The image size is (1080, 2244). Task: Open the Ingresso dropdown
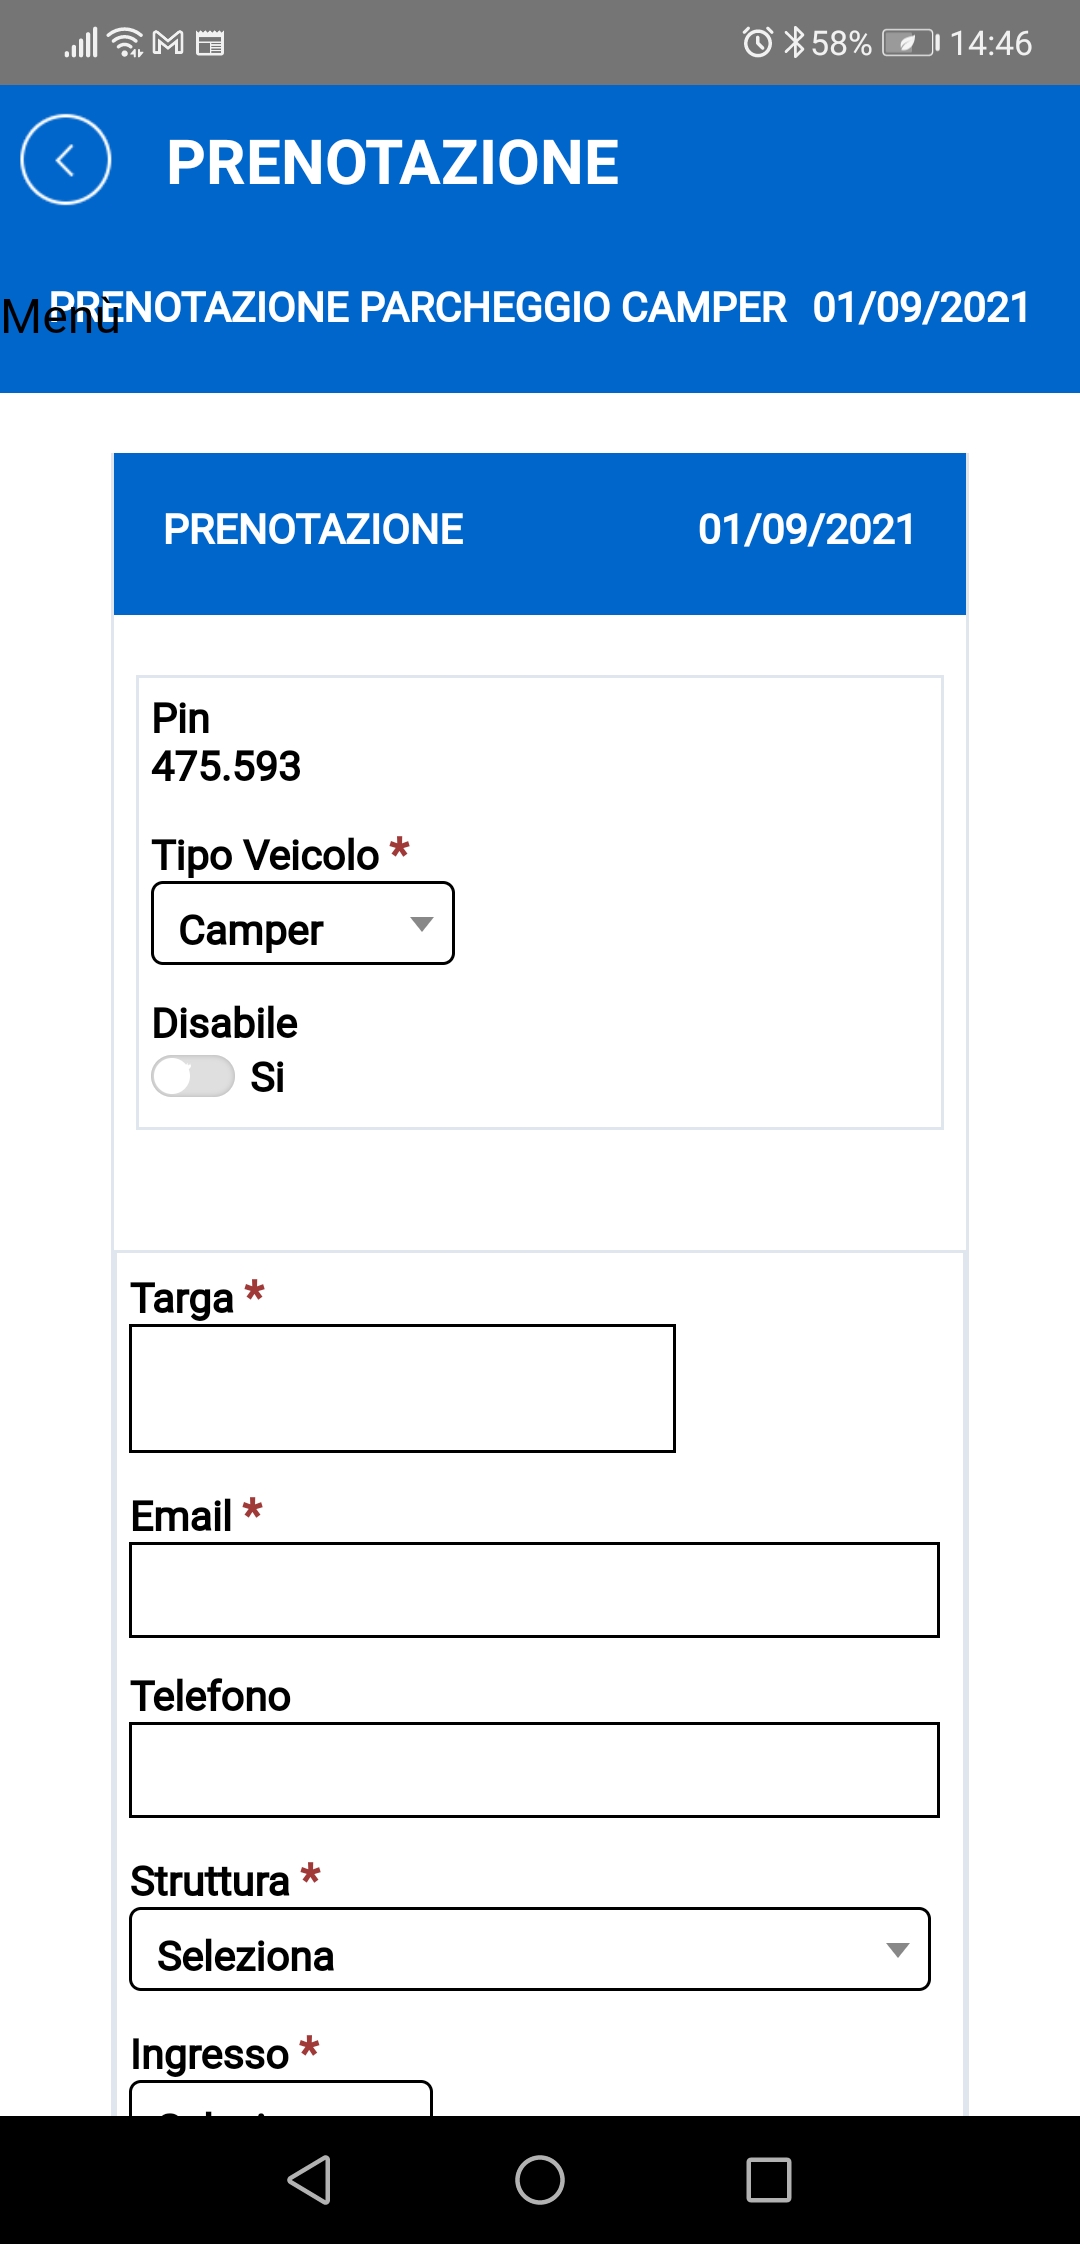281,2098
